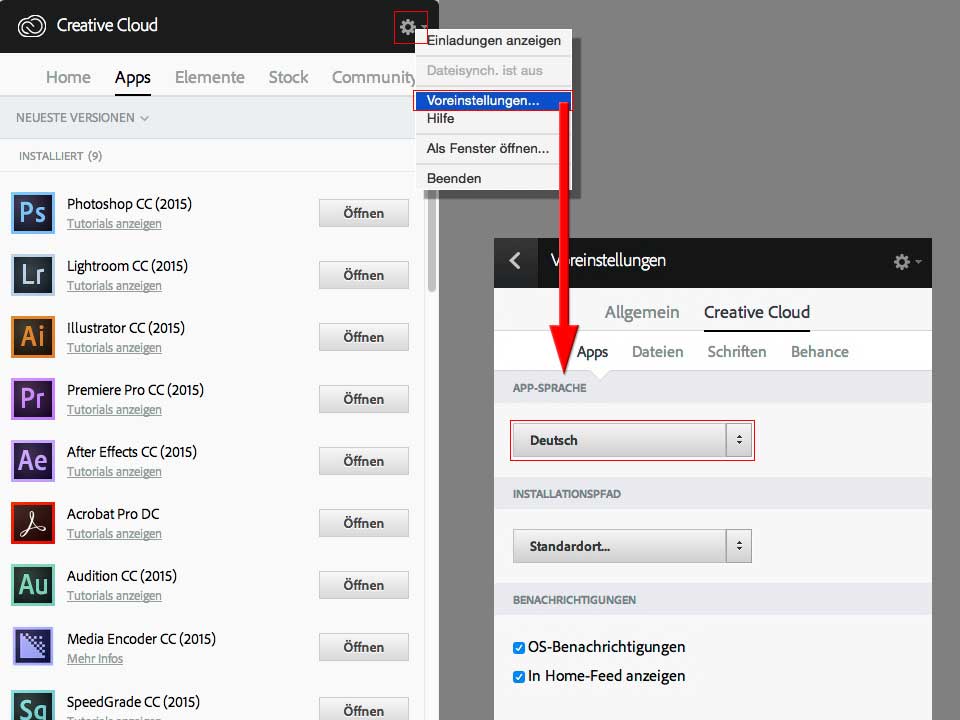Expand the Neueste Versionen filter
The image size is (960, 720).
pos(83,118)
